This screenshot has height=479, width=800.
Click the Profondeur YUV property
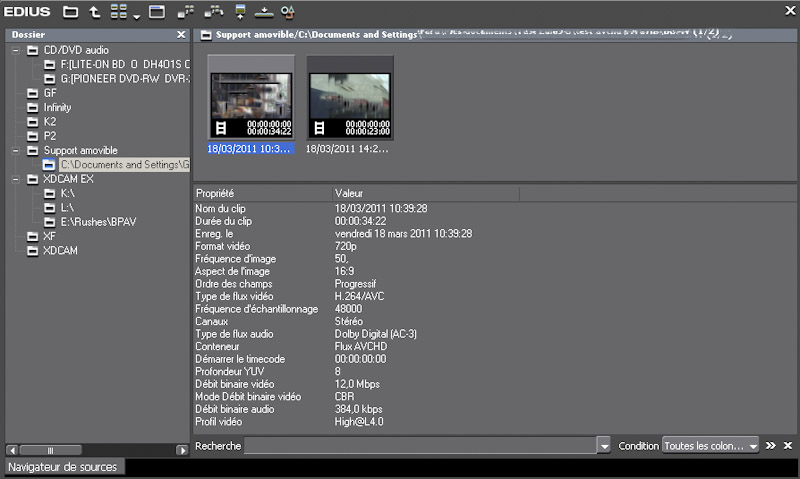(230, 371)
